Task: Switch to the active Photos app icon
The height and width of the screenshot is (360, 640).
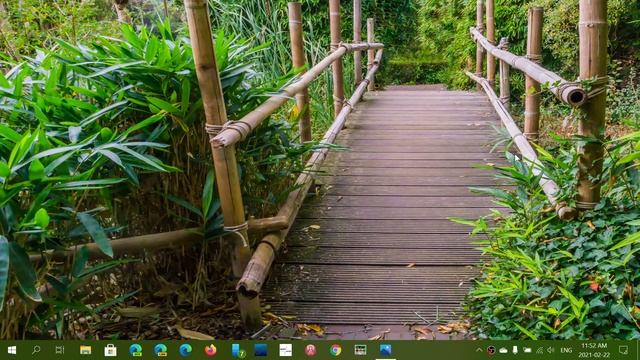Action: pos(385,350)
